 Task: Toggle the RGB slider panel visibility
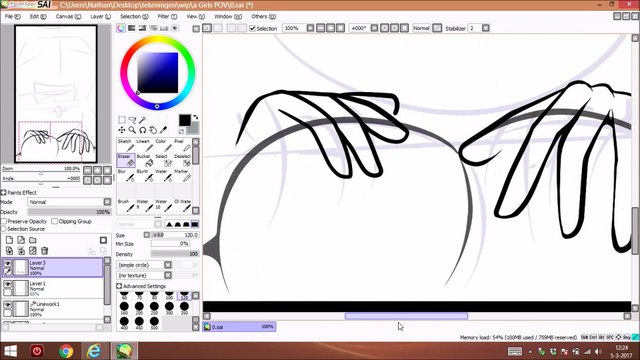click(131, 28)
